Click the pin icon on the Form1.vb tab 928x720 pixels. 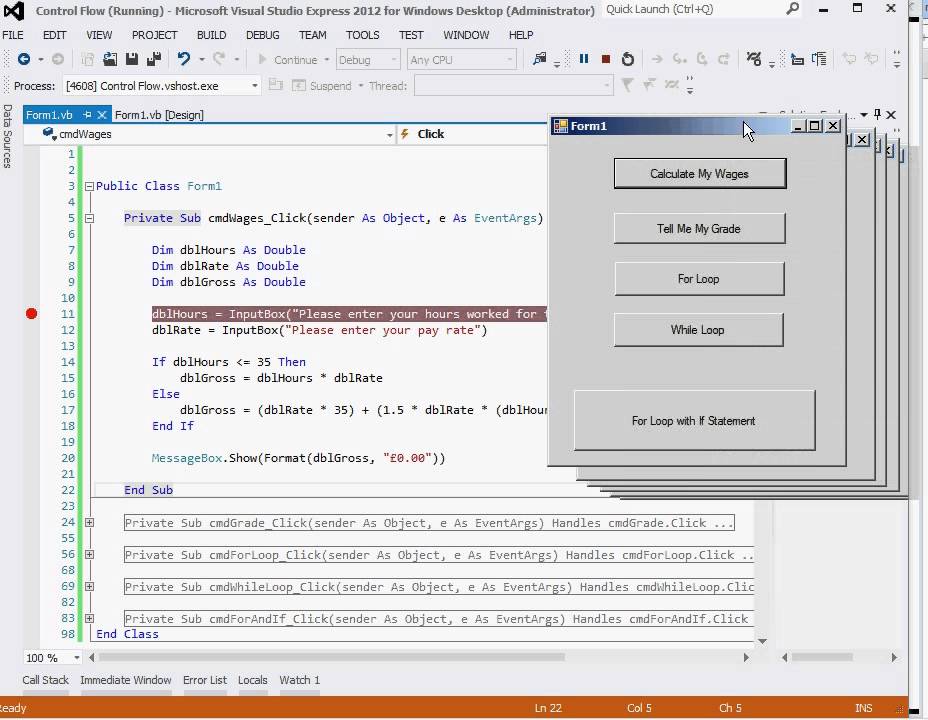tap(87, 115)
